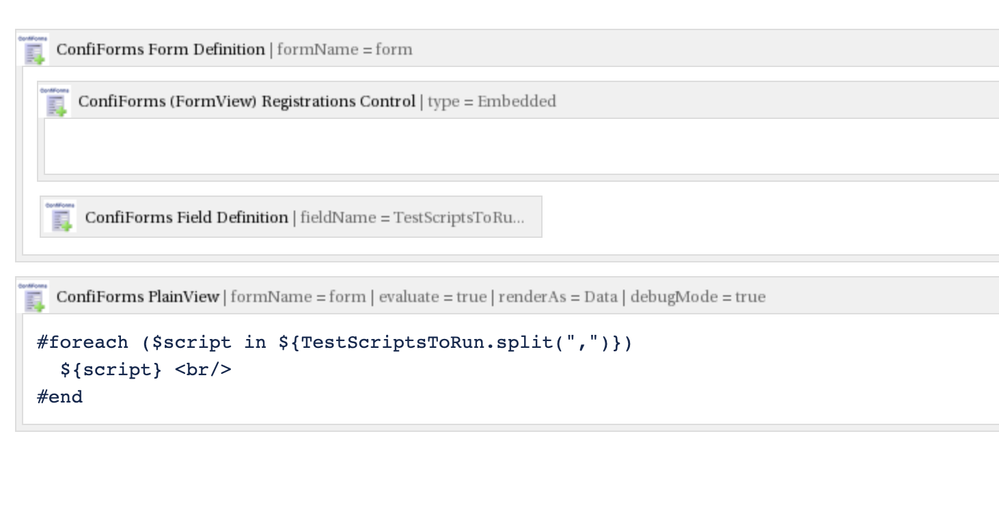Viewport: 999px width, 529px height.
Task: Click the Registrations Control macro icon
Action: pos(55,102)
